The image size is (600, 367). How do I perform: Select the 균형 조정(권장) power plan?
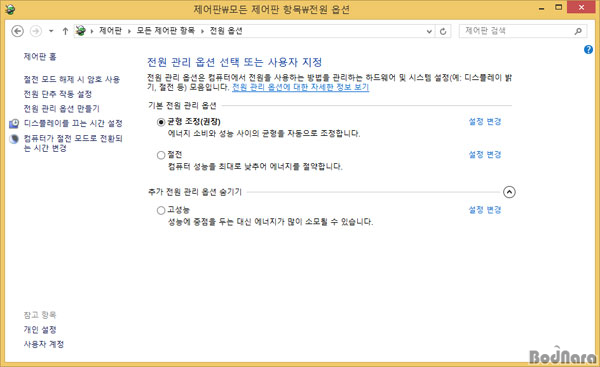pos(161,122)
